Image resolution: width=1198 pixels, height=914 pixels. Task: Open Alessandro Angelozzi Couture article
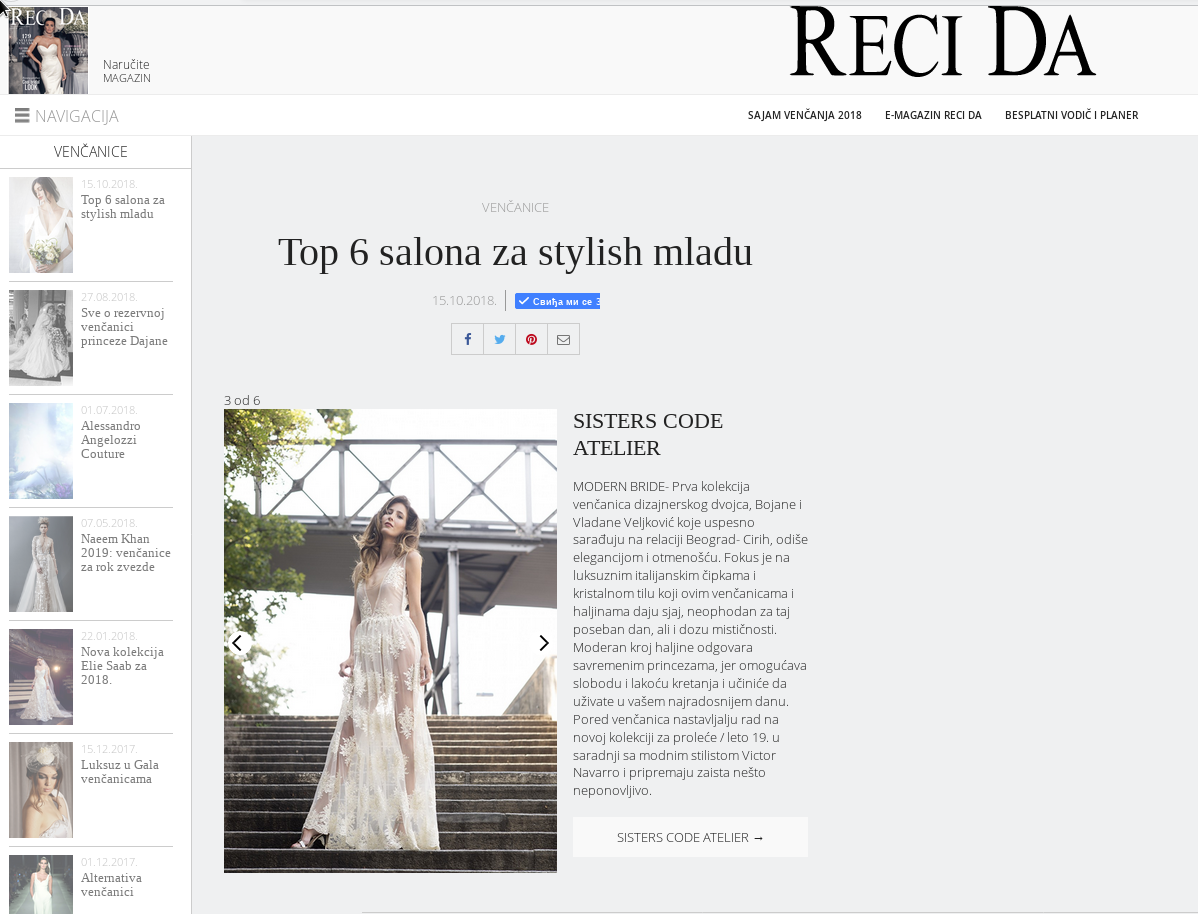tap(111, 439)
